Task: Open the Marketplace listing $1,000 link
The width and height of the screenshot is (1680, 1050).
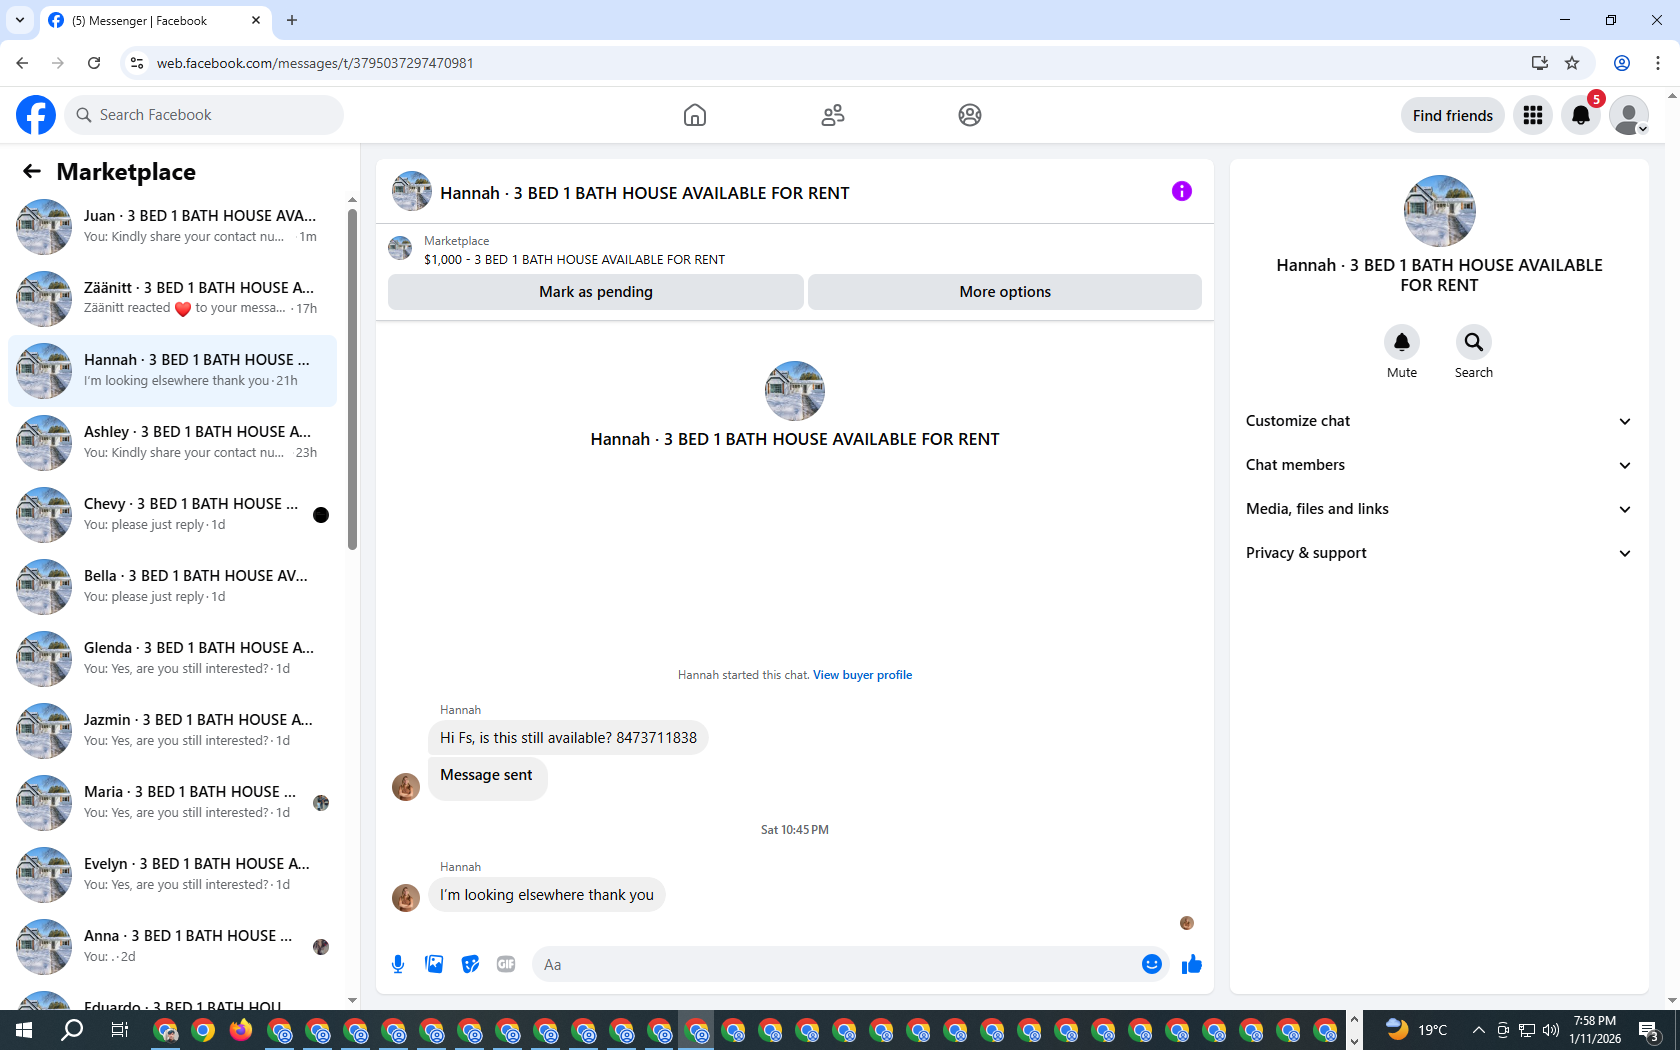Action: point(575,260)
